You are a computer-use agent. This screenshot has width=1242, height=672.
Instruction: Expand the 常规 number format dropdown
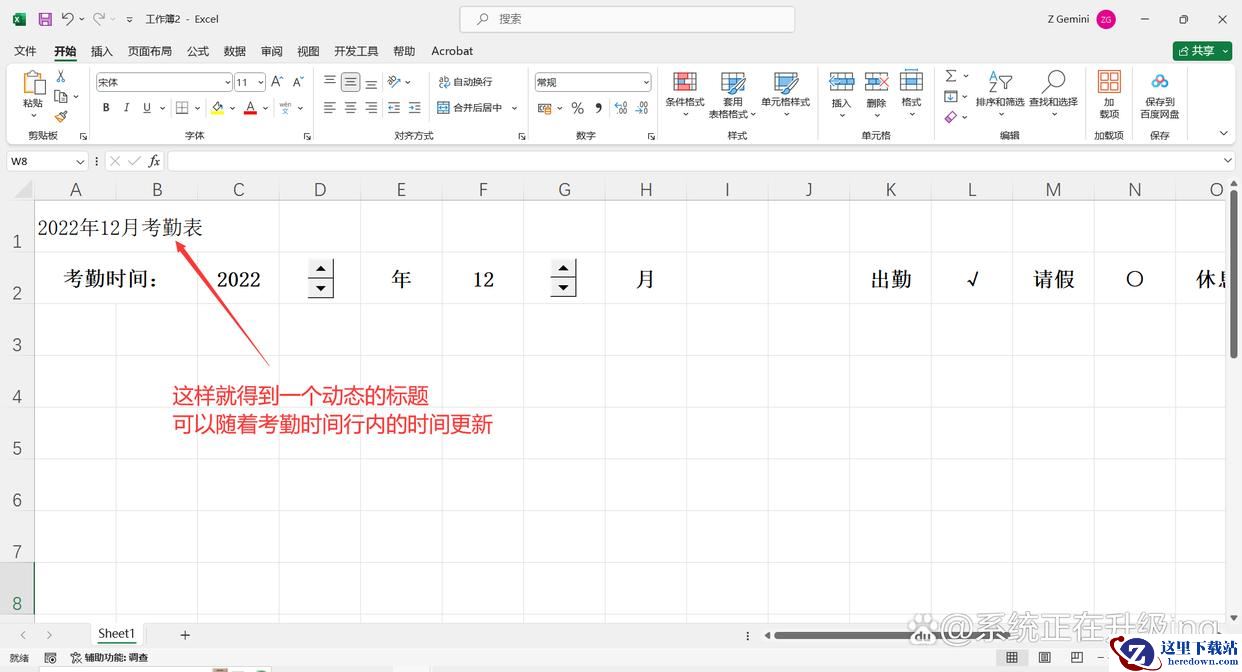[x=646, y=82]
